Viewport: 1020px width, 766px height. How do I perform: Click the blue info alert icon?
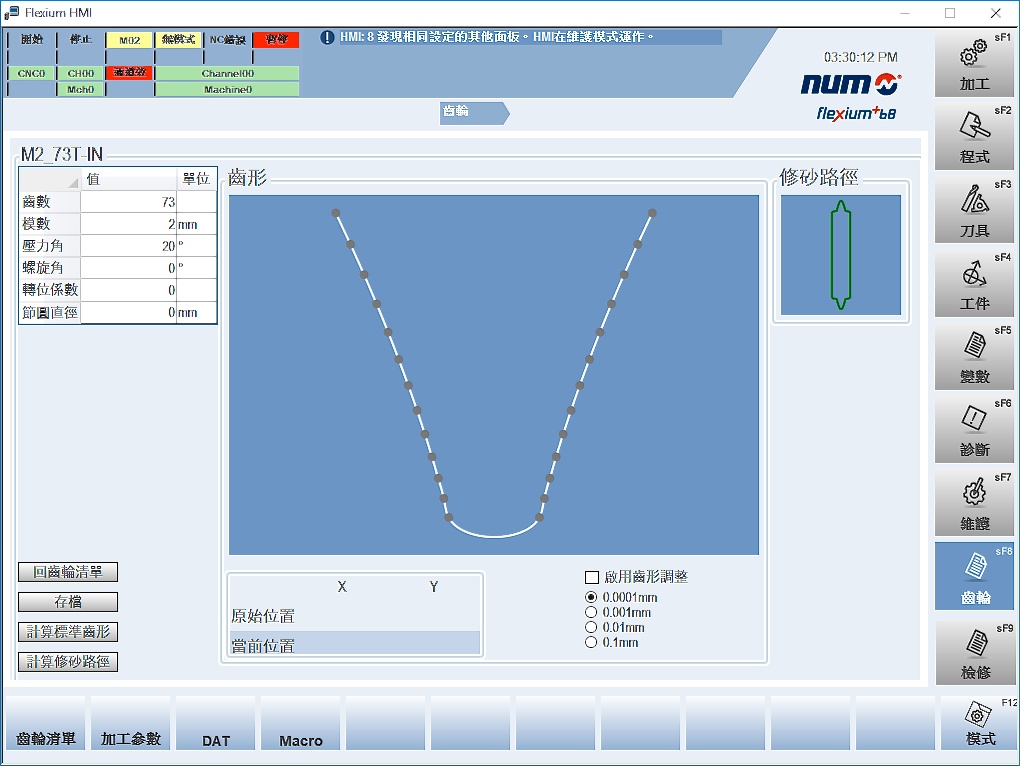[x=327, y=38]
